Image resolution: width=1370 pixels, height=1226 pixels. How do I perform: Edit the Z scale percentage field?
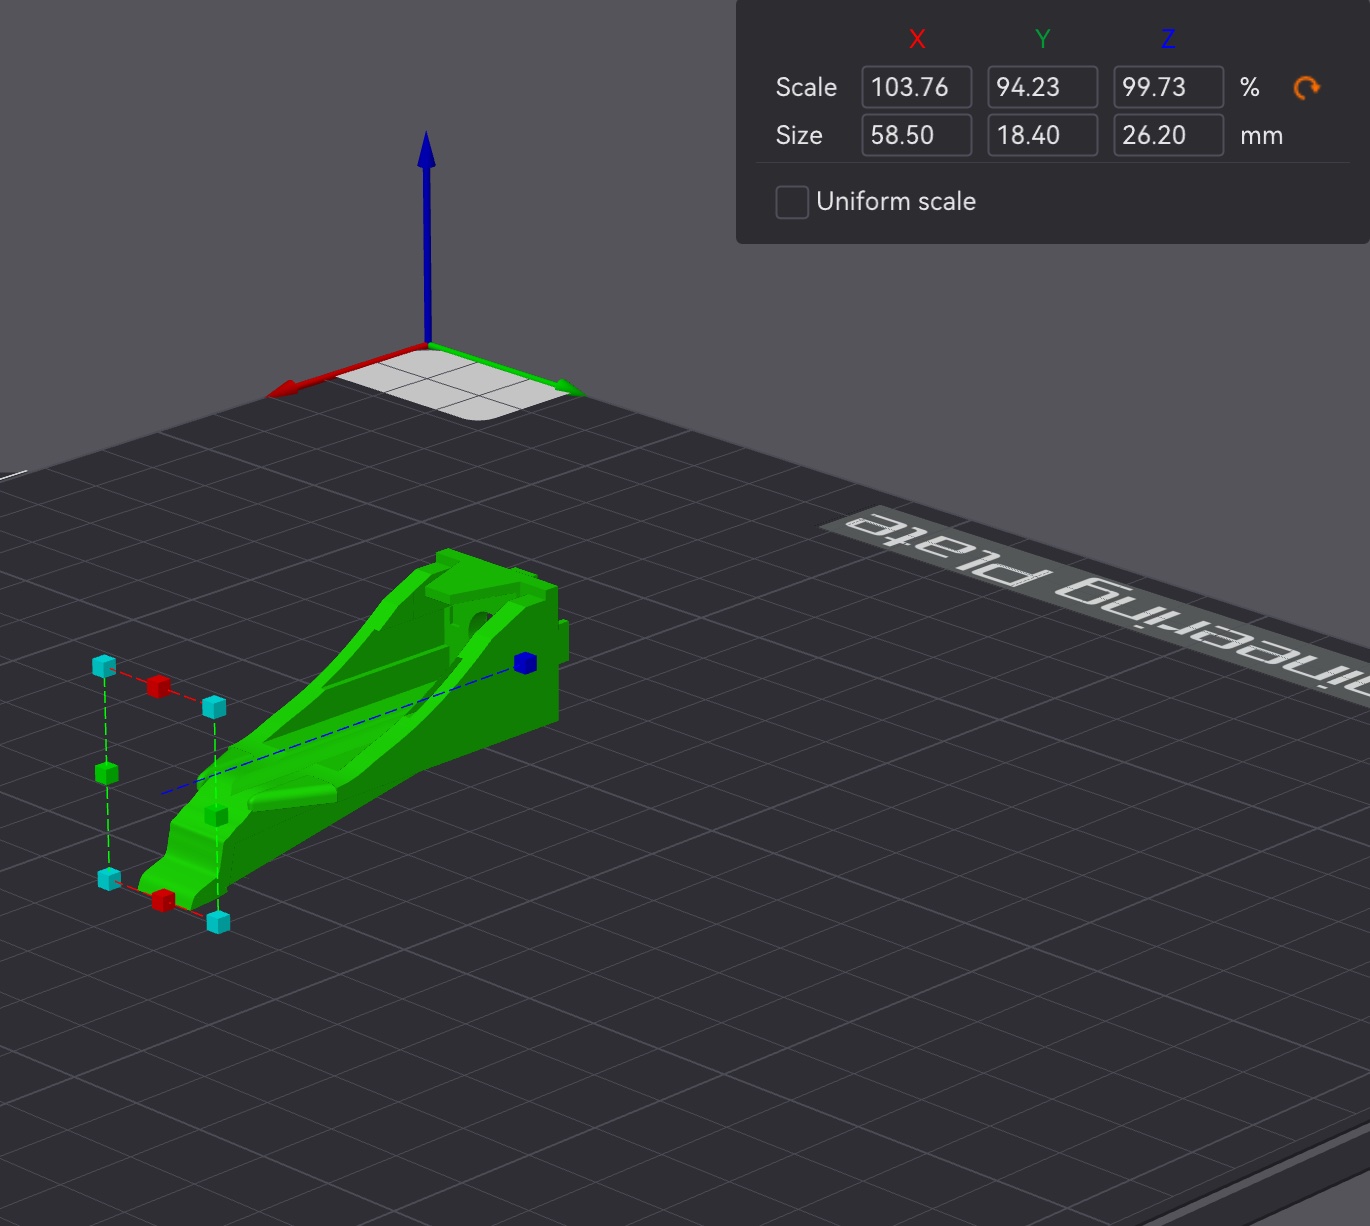coord(1169,87)
